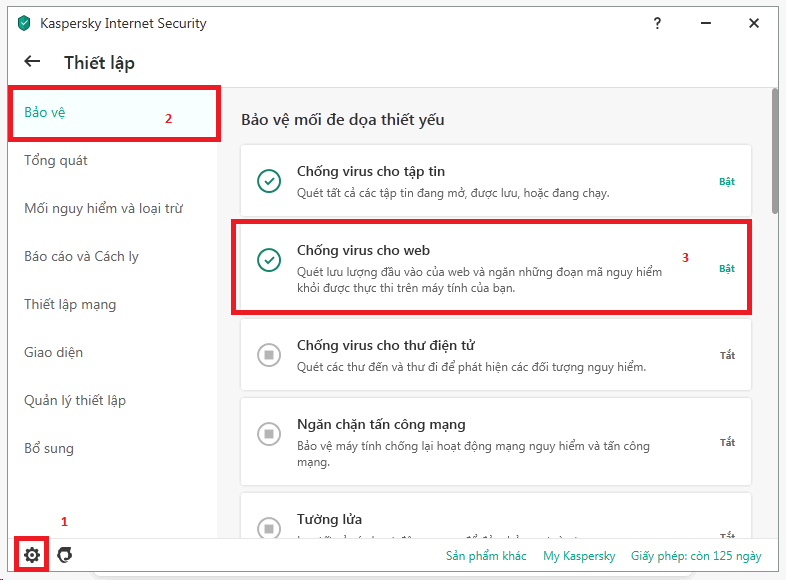Viewport: 786px width, 580px height.
Task: Enable Ngăn chặn tấn công mạng toggle
Action: [269, 434]
